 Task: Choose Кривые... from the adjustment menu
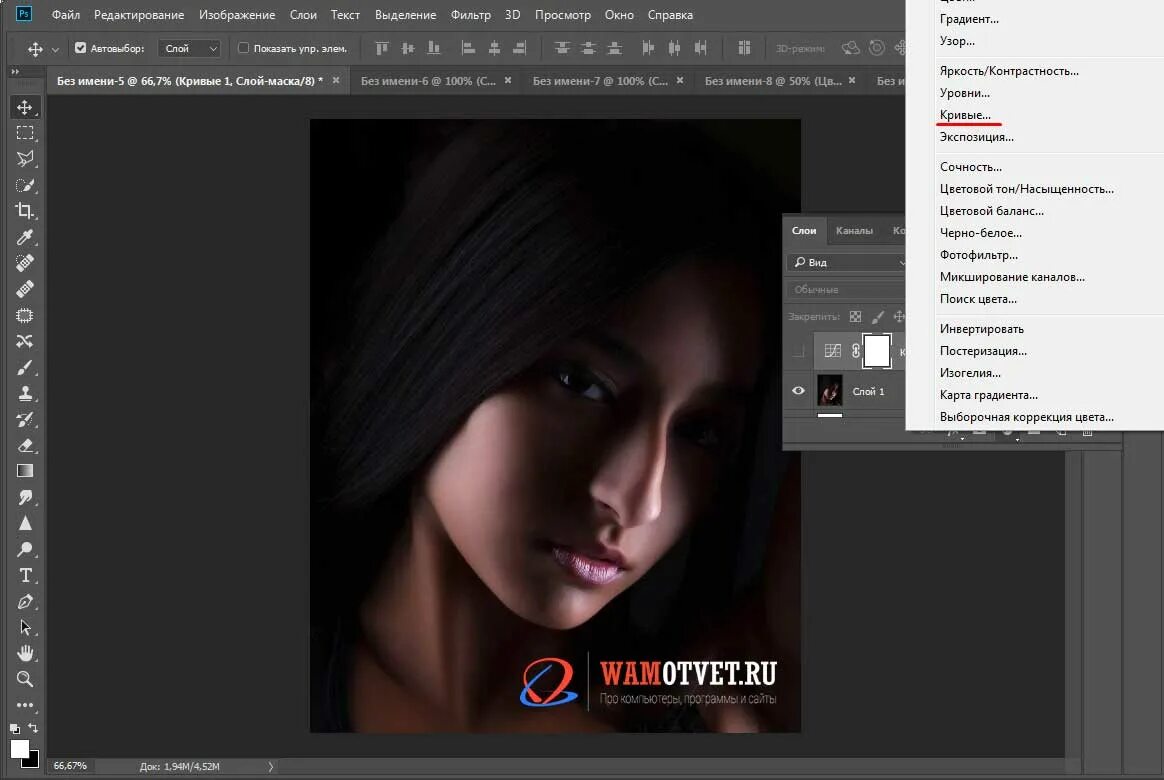coord(965,115)
